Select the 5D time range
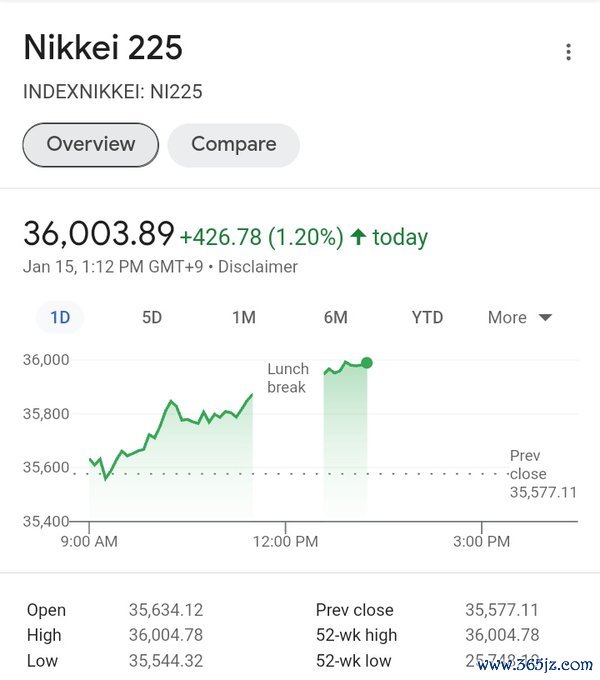 click(152, 317)
